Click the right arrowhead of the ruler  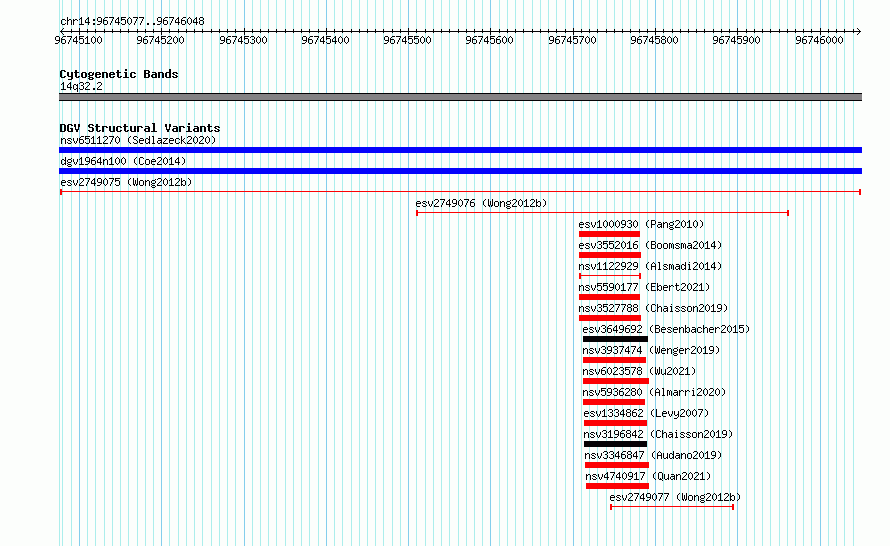pyautogui.click(x=858, y=31)
